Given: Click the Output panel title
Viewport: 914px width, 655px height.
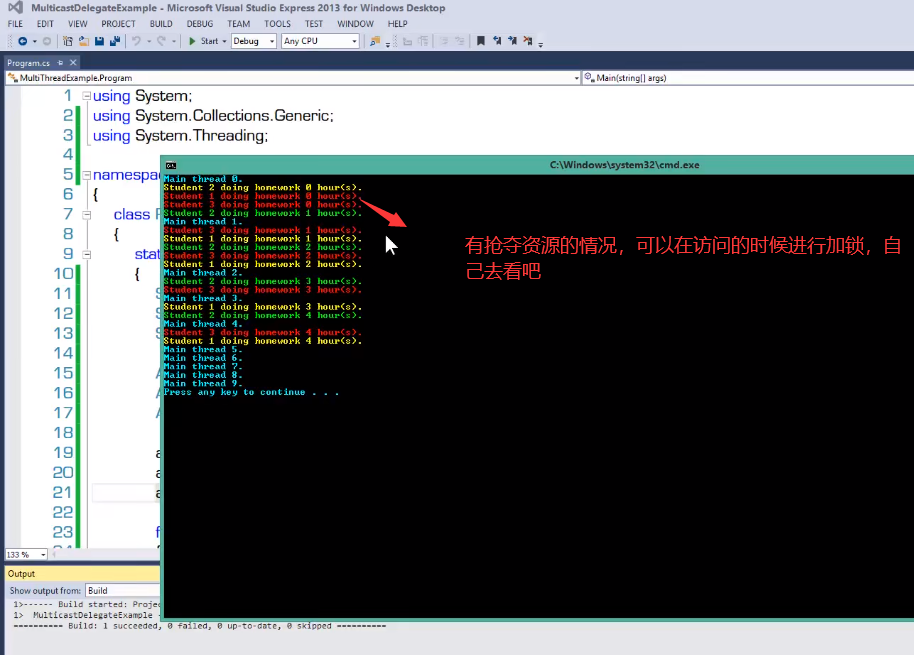Looking at the screenshot, I should pos(22,574).
